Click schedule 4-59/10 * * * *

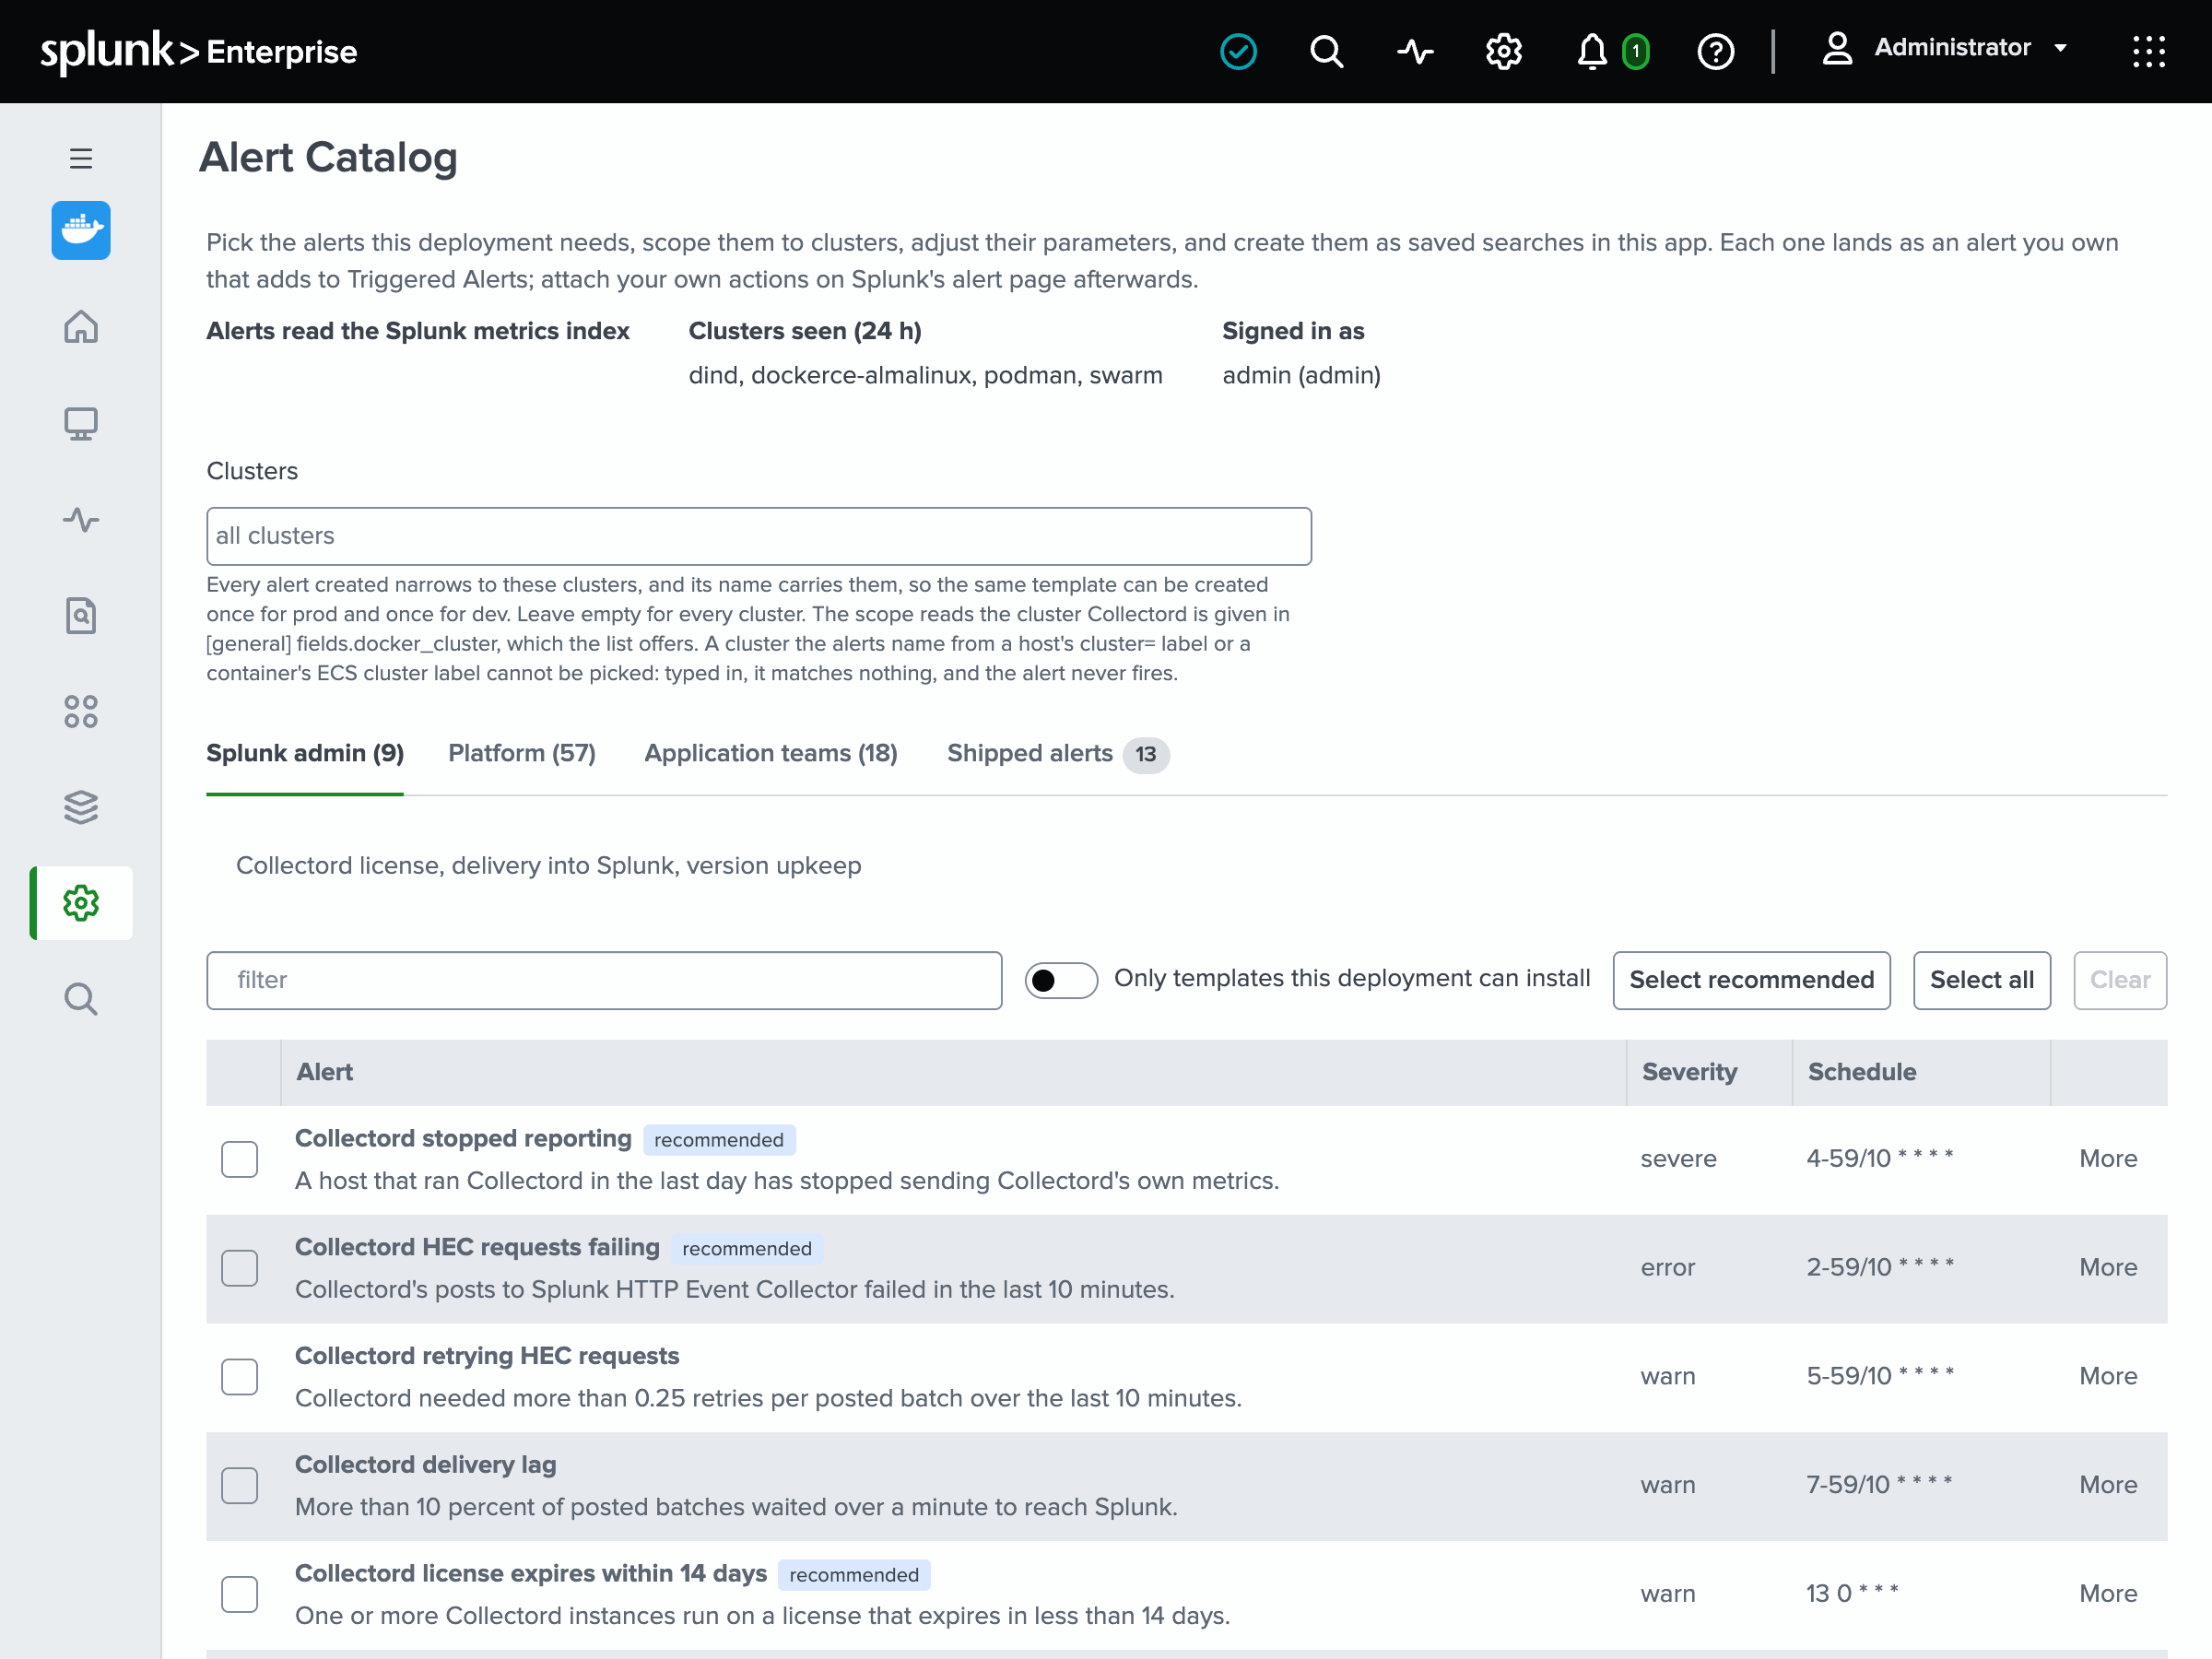tap(1879, 1158)
